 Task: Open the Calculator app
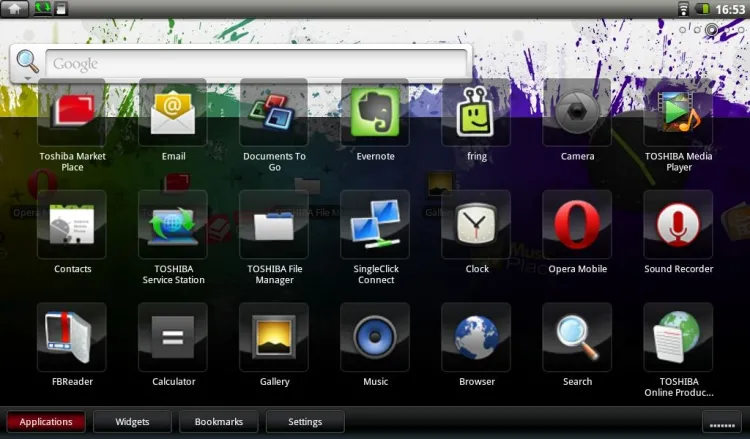pyautogui.click(x=173, y=337)
